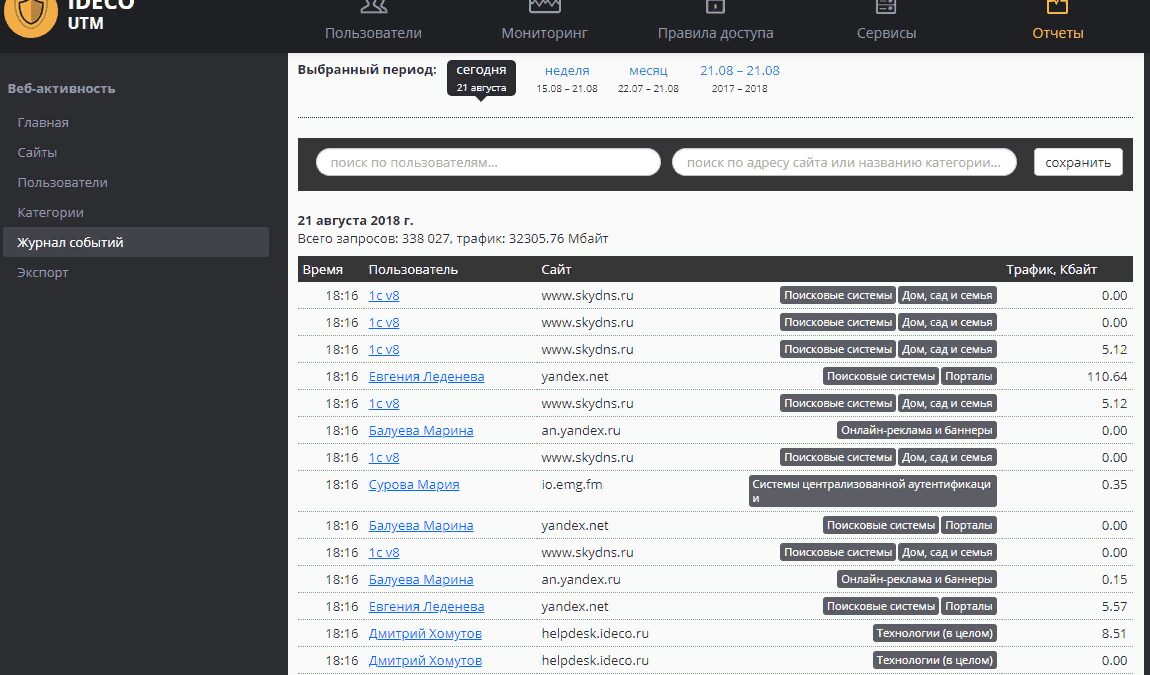Open the Сервисы navigation icon
Viewport: 1150px width, 675px height.
pos(886,8)
